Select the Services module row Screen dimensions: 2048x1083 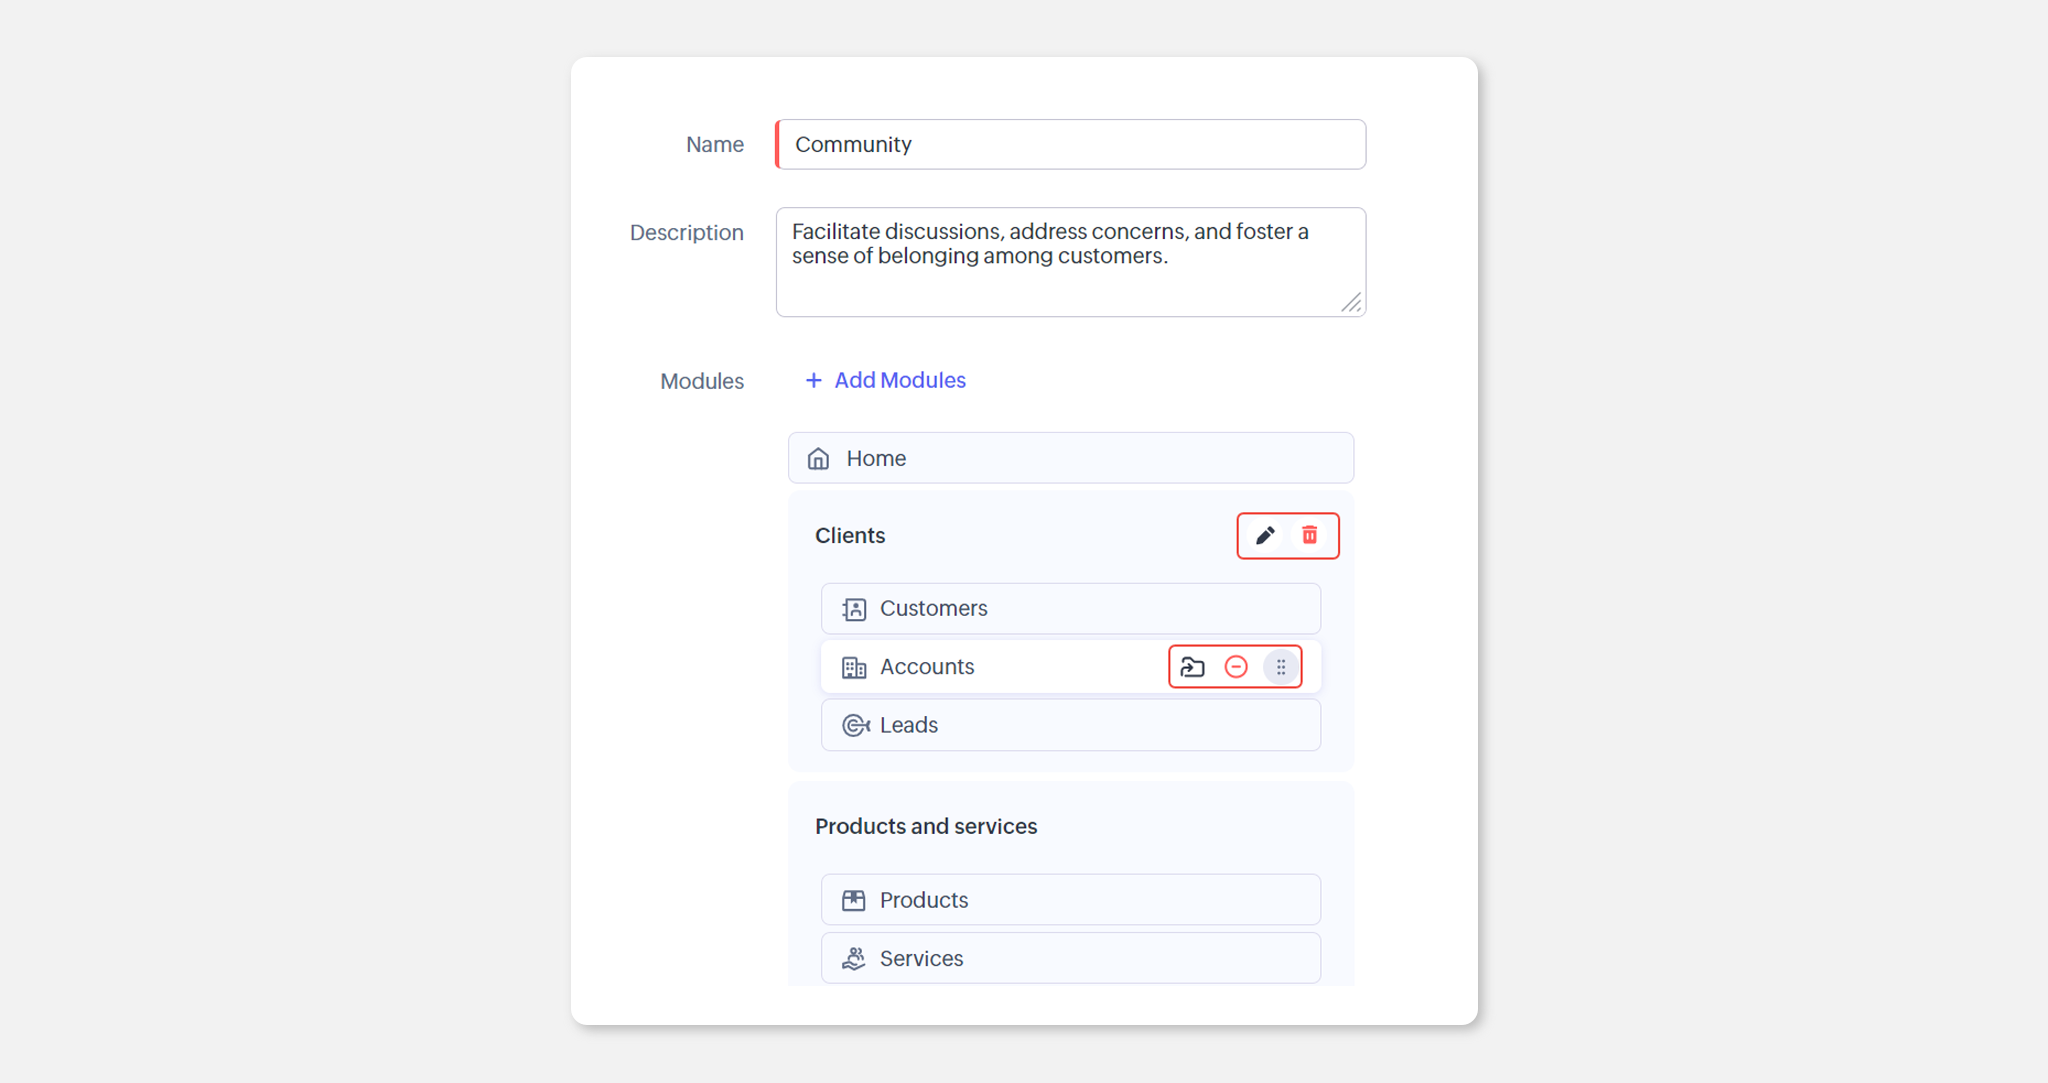[x=1070, y=958]
